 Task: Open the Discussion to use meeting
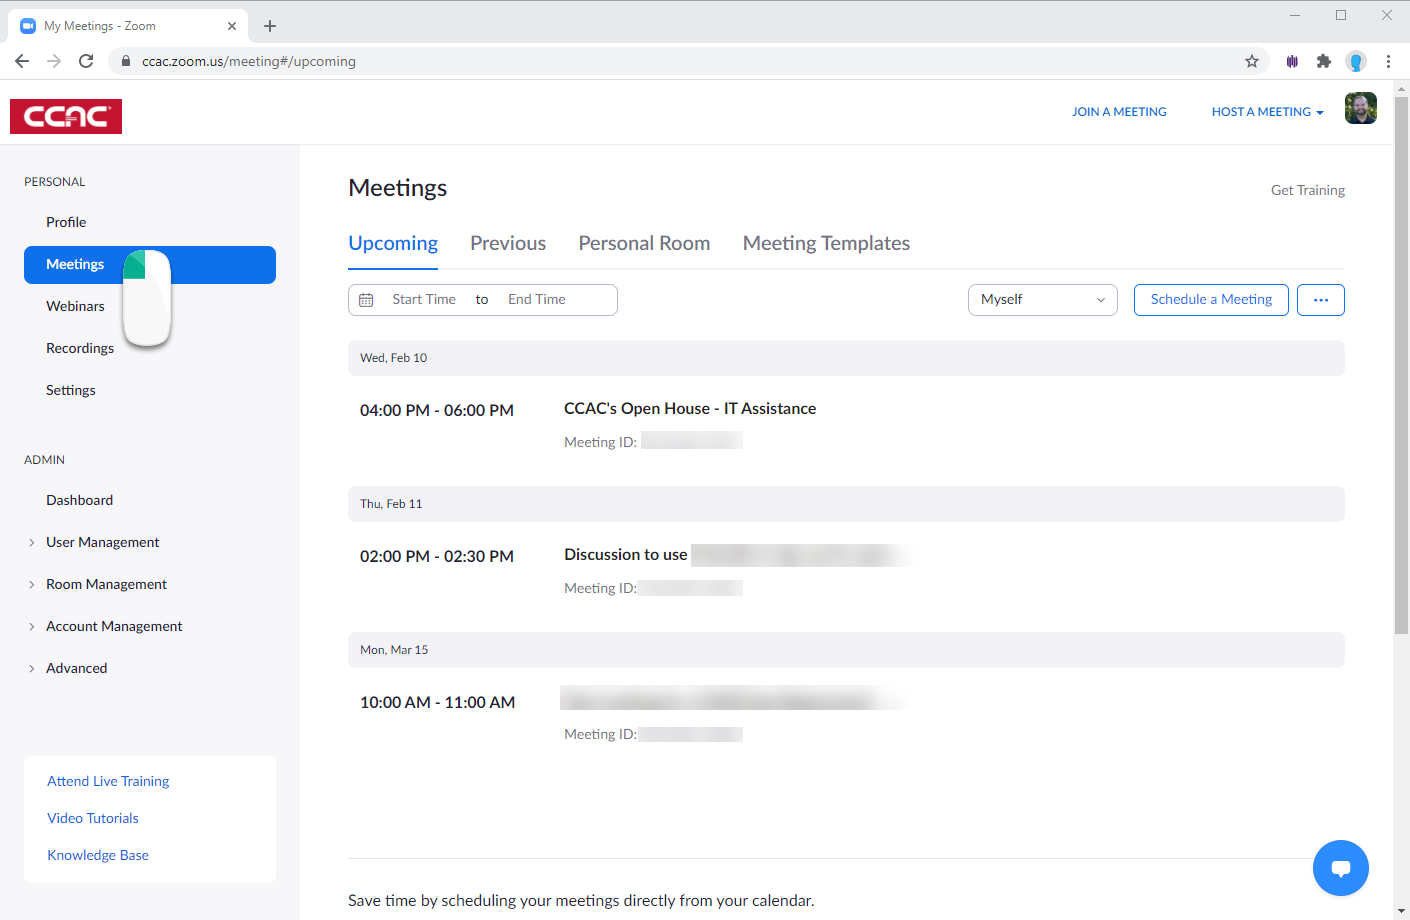click(x=626, y=554)
